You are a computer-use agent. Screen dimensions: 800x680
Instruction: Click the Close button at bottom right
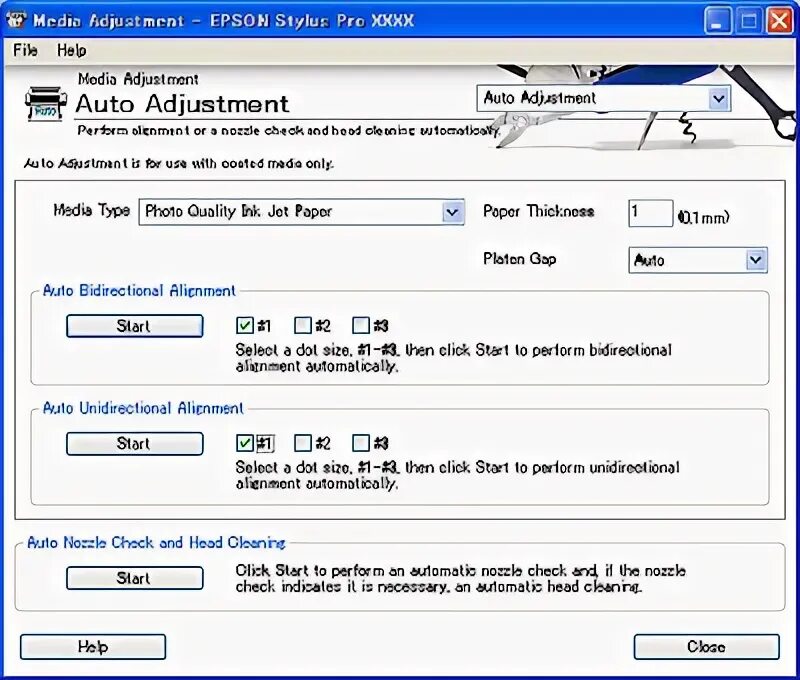pos(707,647)
